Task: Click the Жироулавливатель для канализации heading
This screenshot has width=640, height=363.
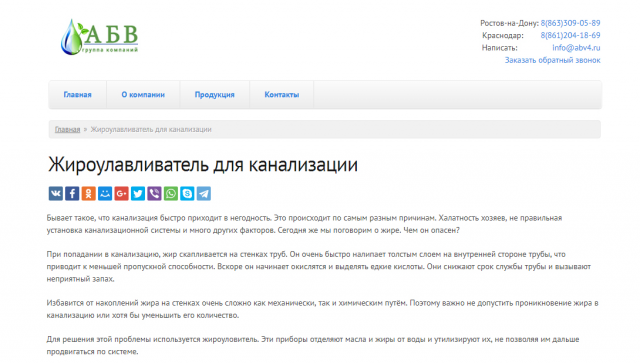Action: click(x=203, y=165)
